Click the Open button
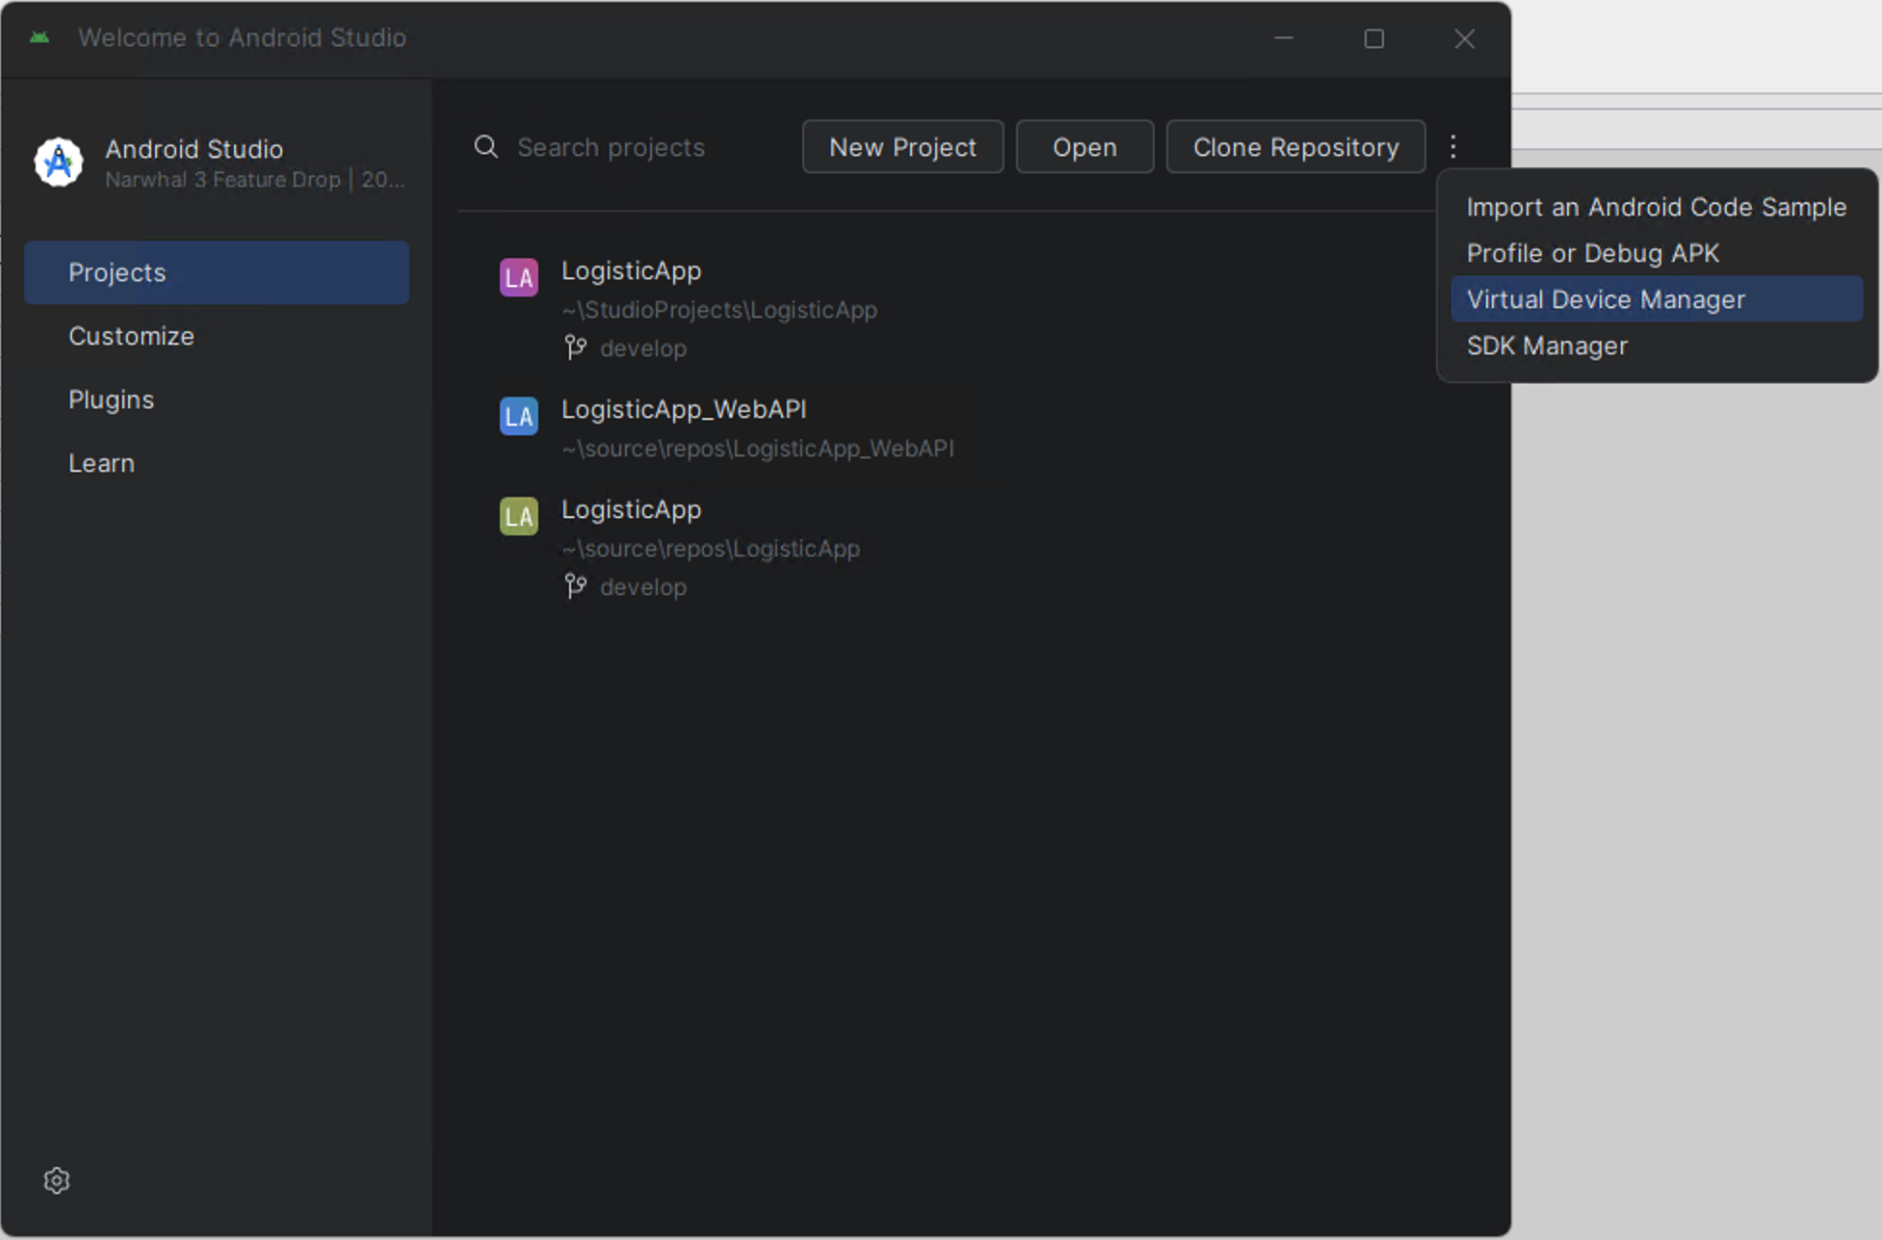1882x1240 pixels. 1084,147
